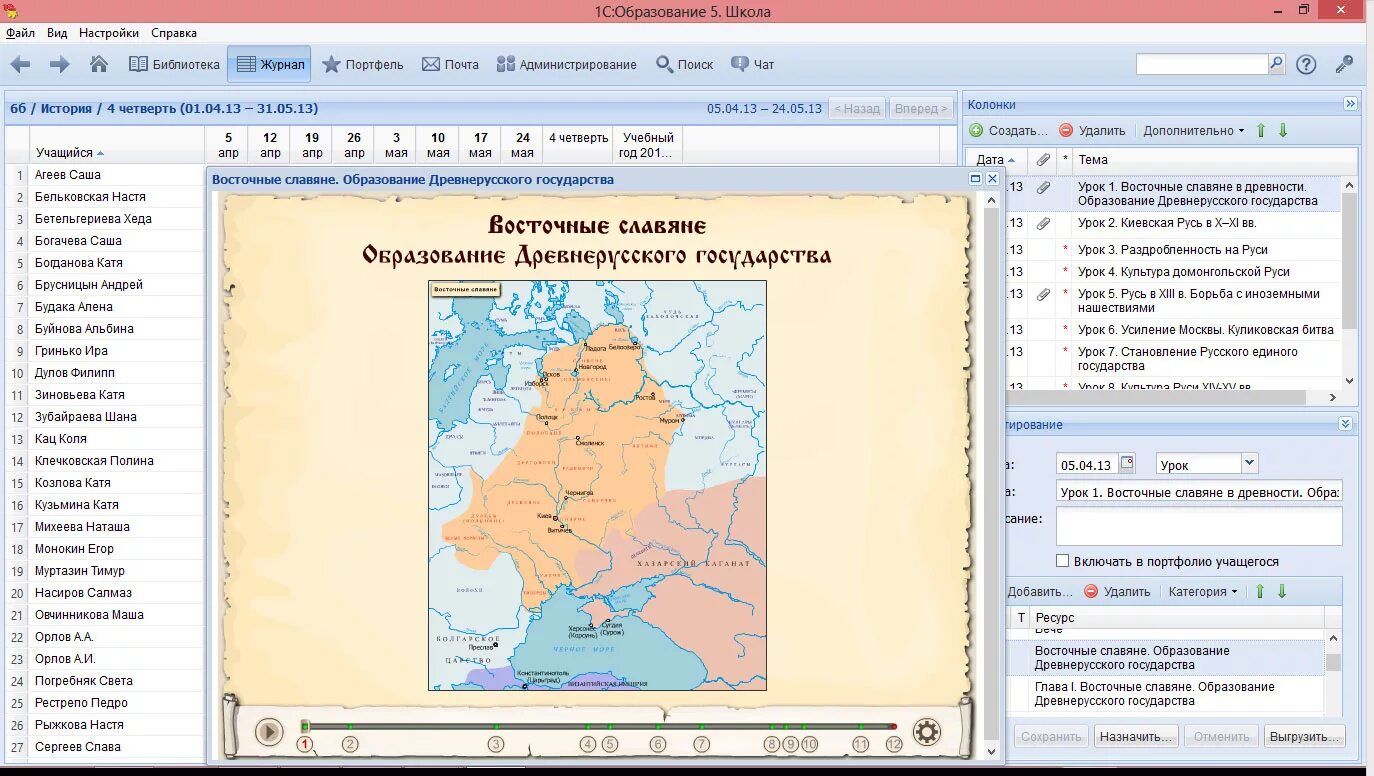
Task: Open the Категория dropdown
Action: 1203,591
